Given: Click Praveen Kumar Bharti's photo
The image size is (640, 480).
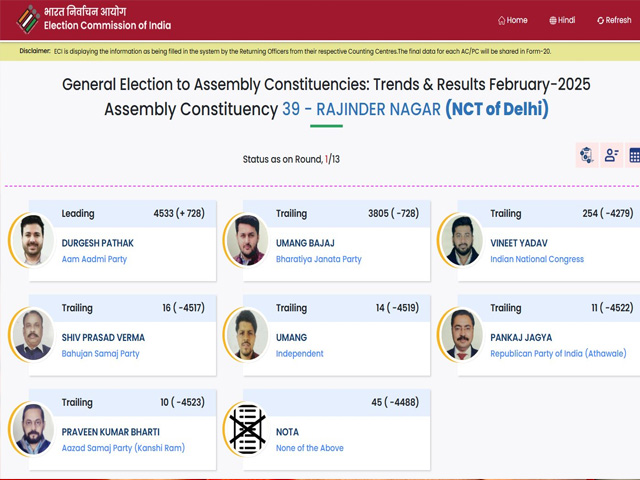Looking at the screenshot, I should [32, 429].
